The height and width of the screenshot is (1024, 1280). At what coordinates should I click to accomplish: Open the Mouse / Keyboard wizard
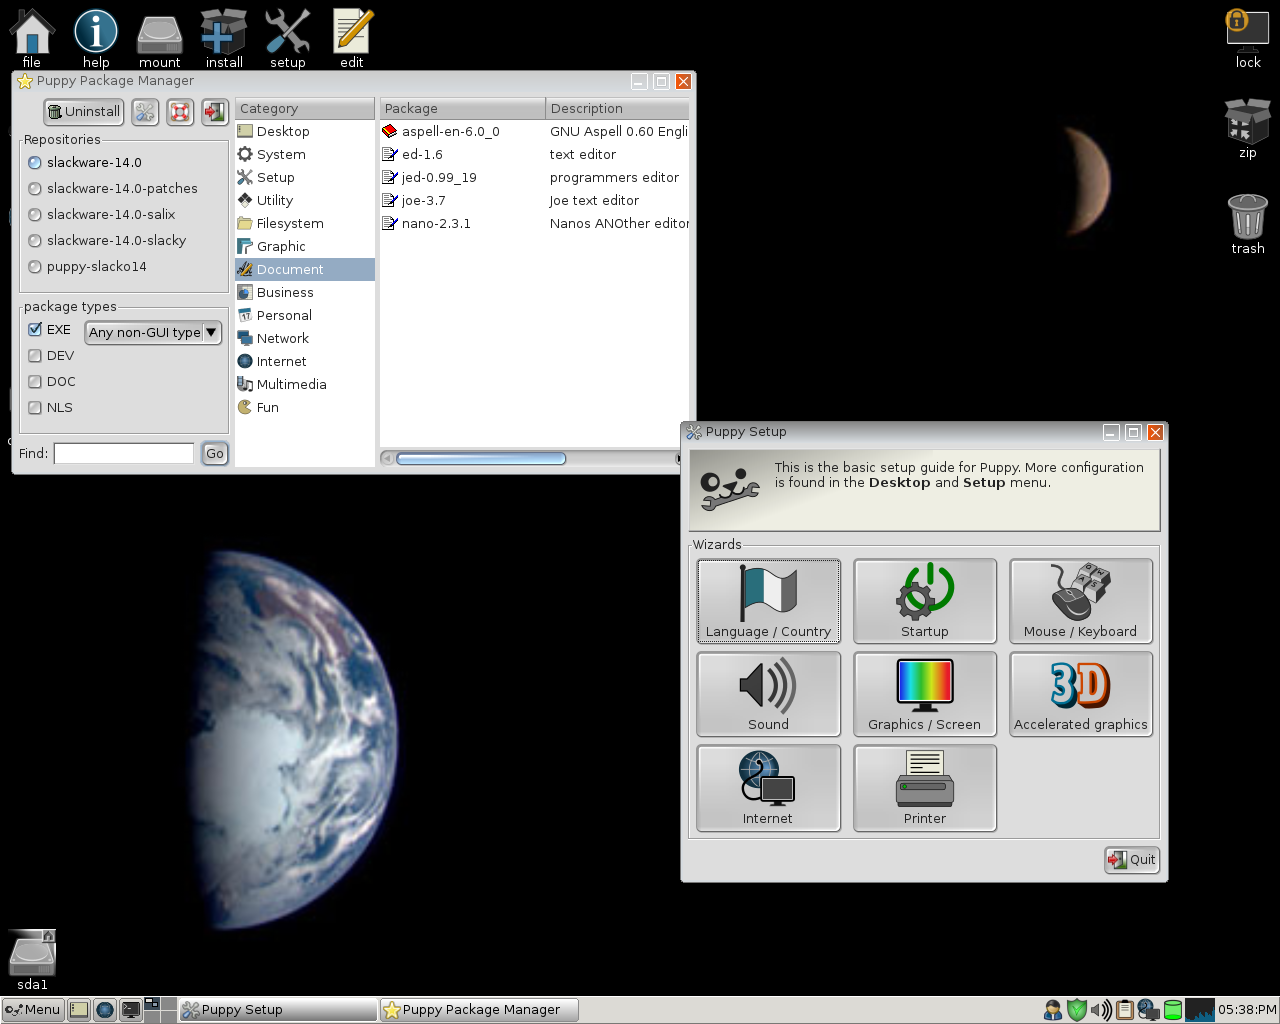tap(1081, 601)
